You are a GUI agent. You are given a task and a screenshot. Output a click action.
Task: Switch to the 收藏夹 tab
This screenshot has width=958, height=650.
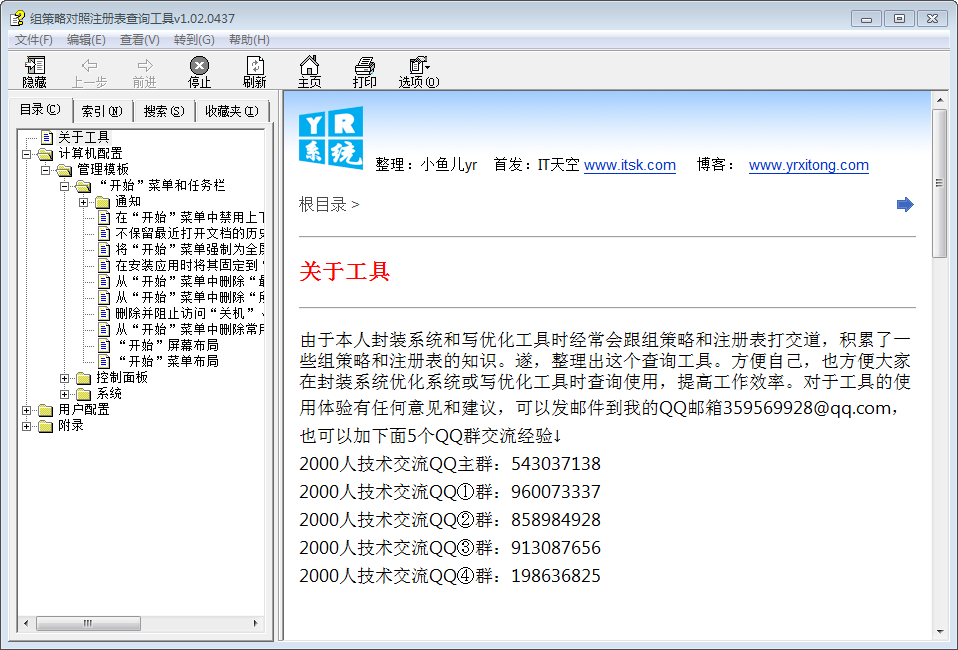232,111
